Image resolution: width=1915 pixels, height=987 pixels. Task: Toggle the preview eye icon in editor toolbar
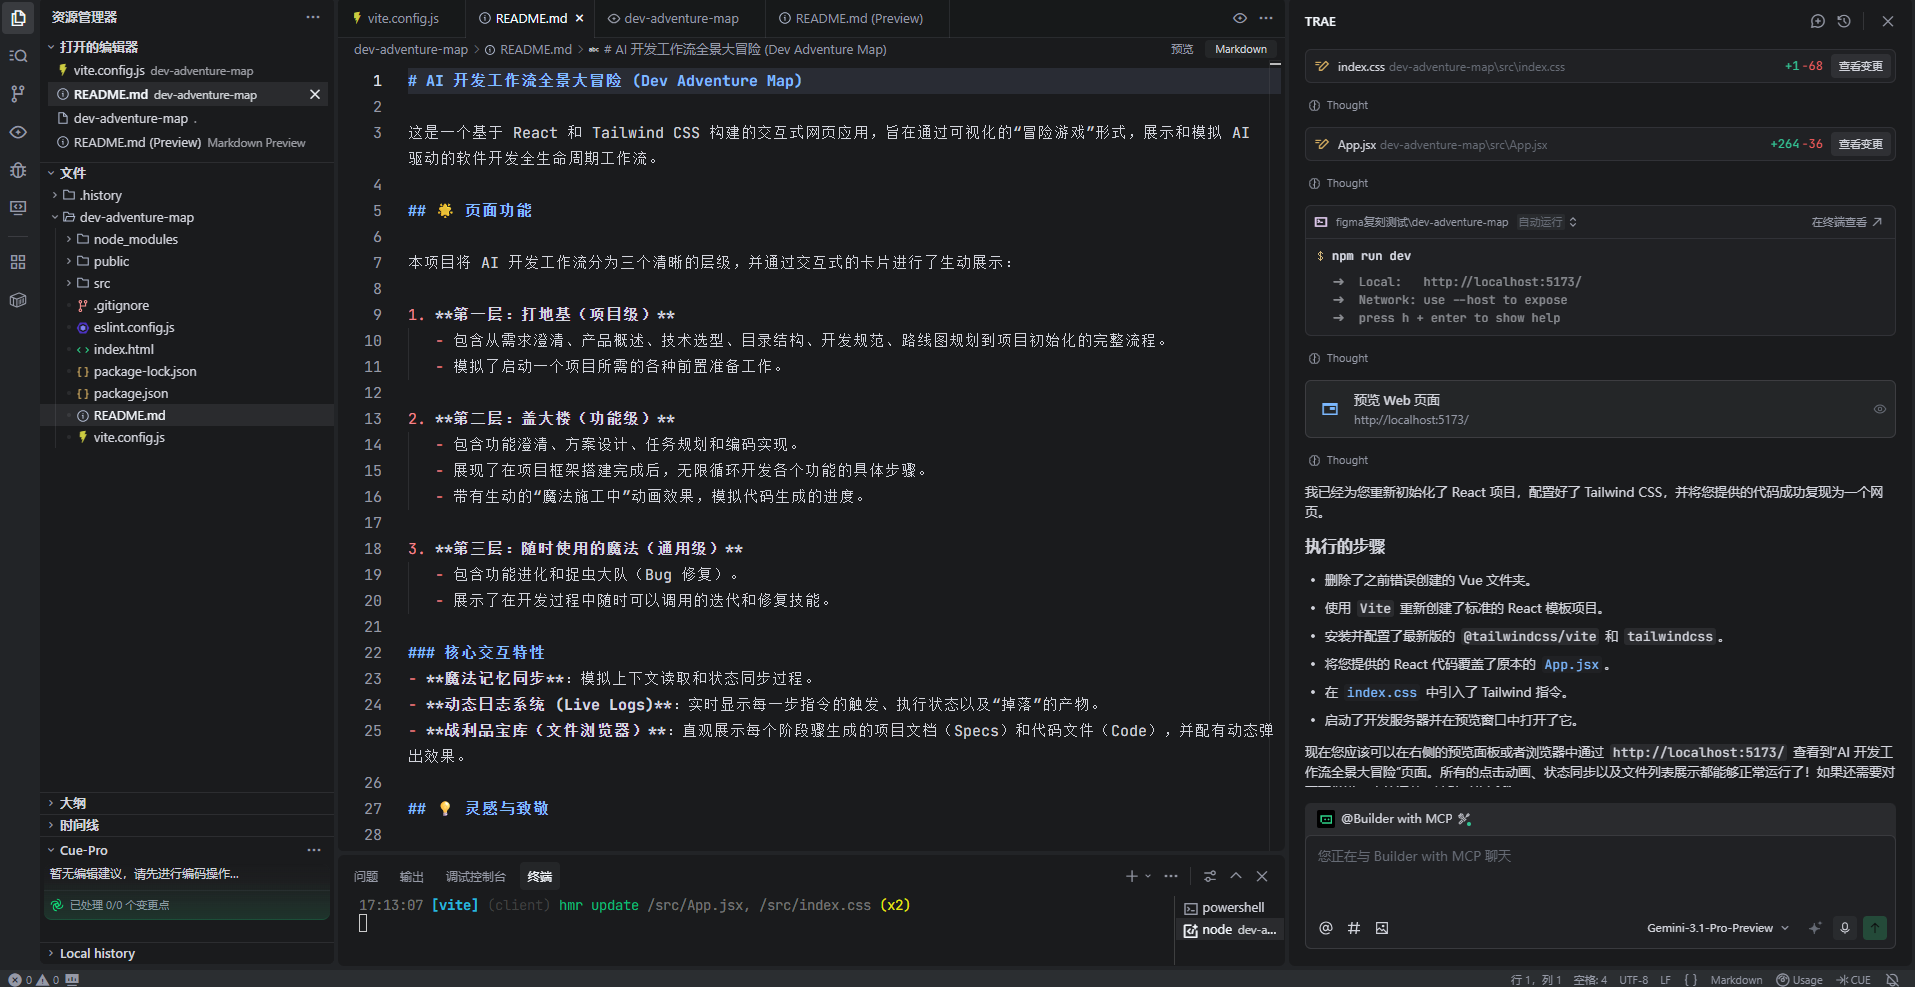pyautogui.click(x=1239, y=18)
